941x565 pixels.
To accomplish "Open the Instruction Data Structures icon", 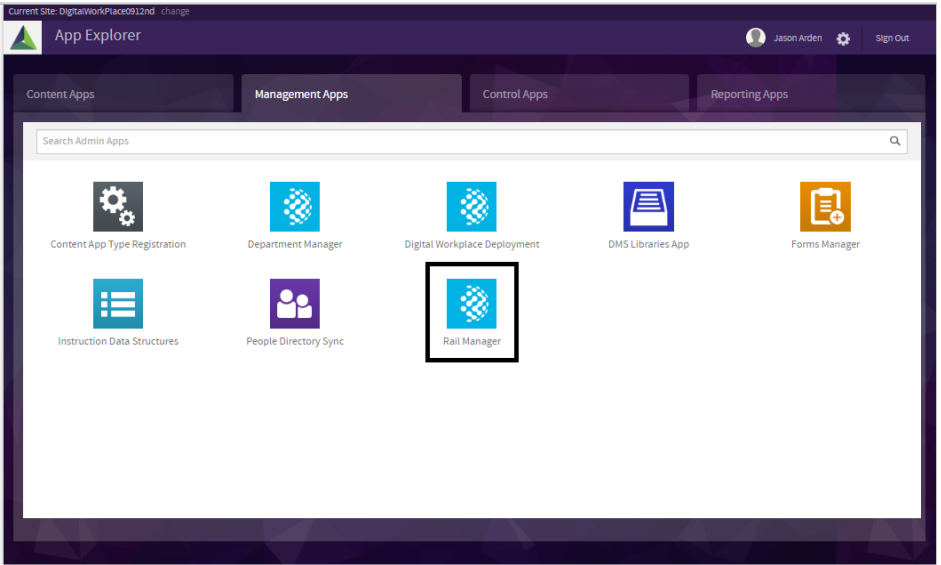I will (x=118, y=303).
